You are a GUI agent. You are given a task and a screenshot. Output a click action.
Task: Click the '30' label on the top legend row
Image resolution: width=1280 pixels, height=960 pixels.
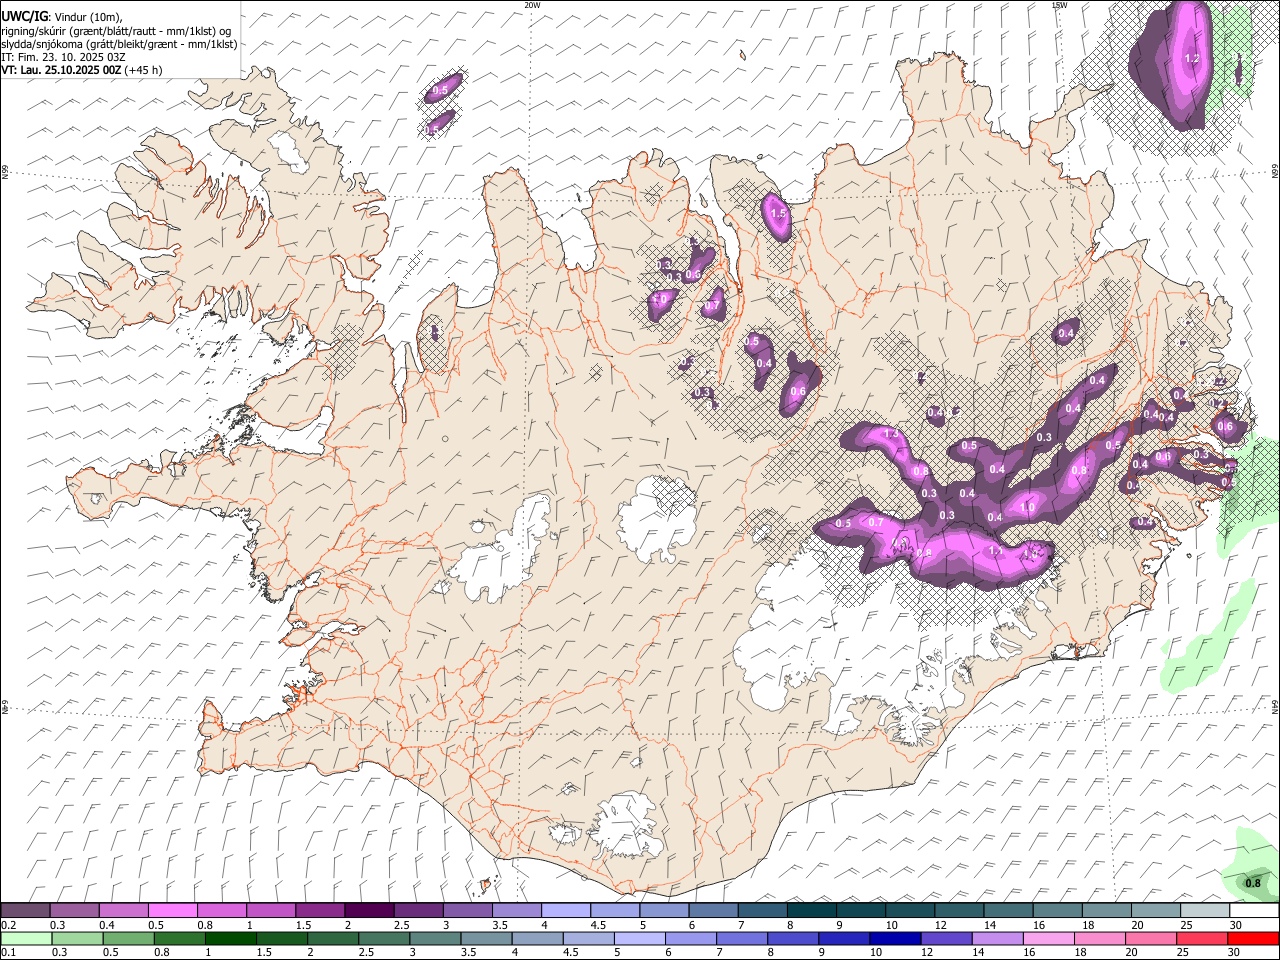click(x=1236, y=924)
